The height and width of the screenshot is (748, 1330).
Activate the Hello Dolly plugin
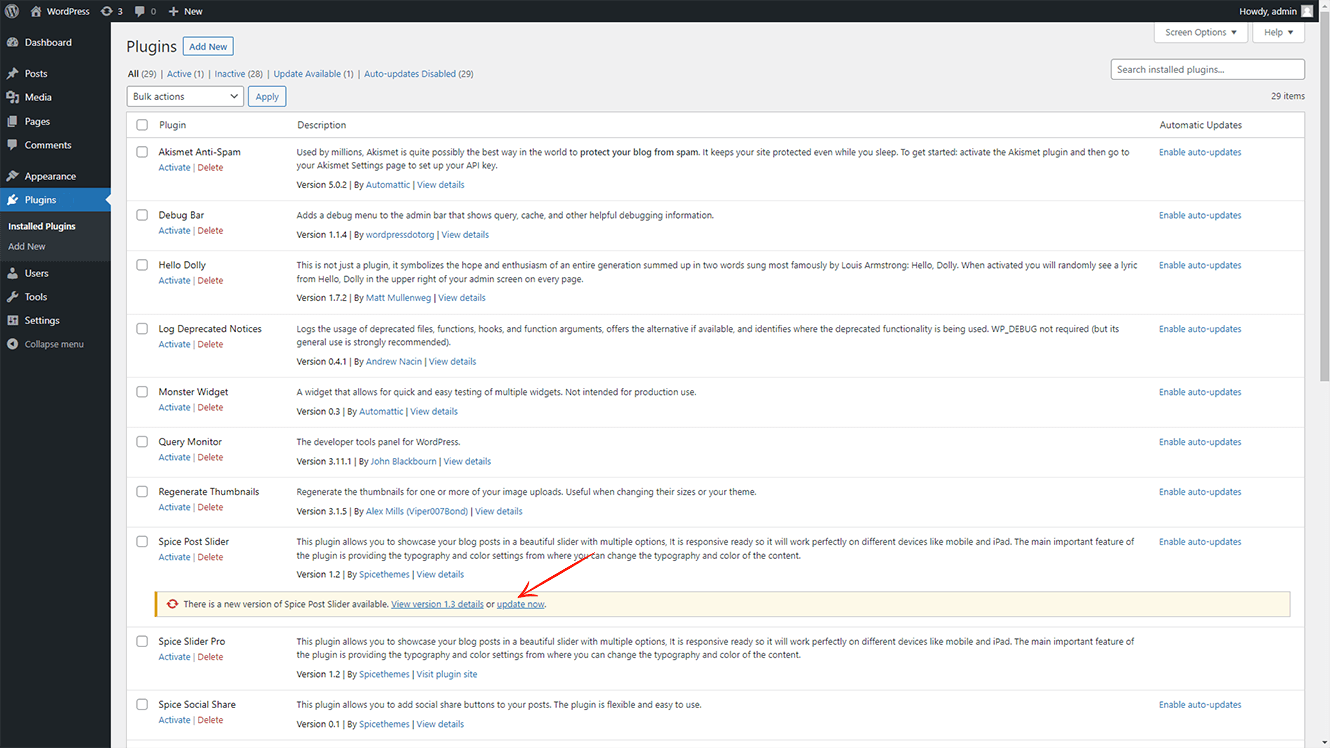[174, 281]
